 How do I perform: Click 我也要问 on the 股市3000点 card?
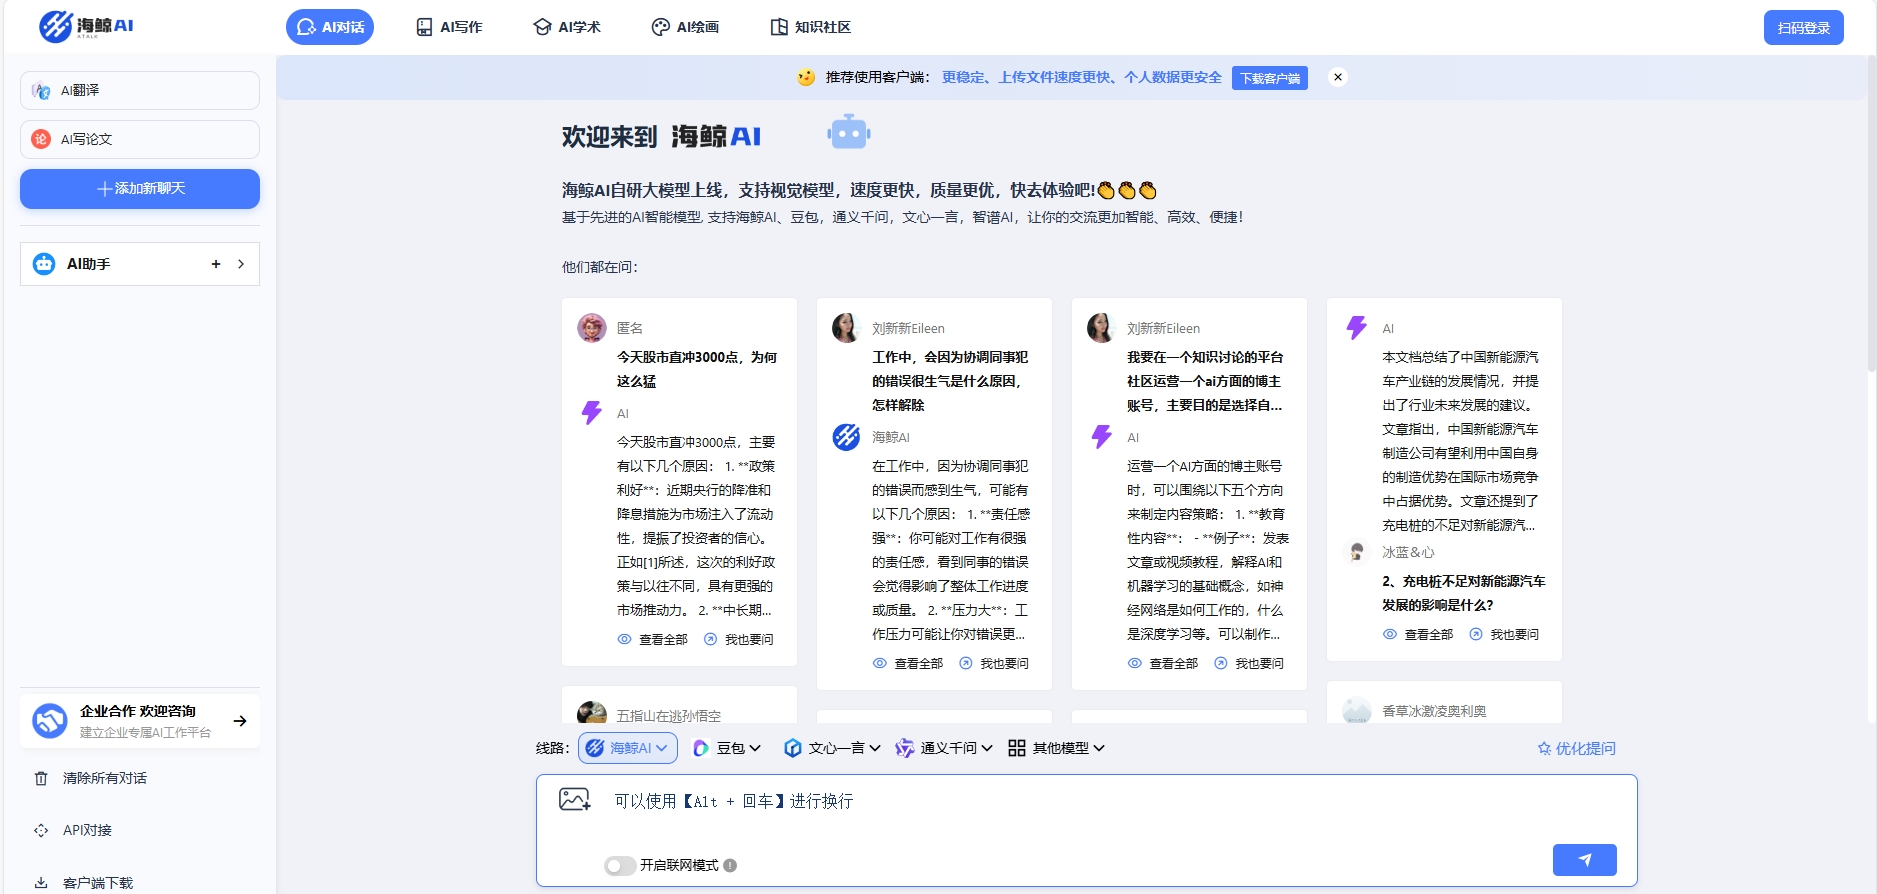point(739,639)
